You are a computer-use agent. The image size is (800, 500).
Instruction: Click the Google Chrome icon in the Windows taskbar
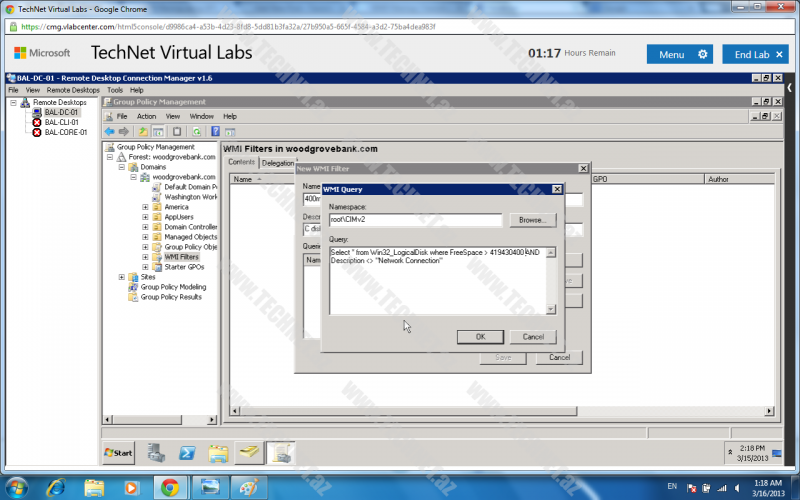pyautogui.click(x=170, y=487)
